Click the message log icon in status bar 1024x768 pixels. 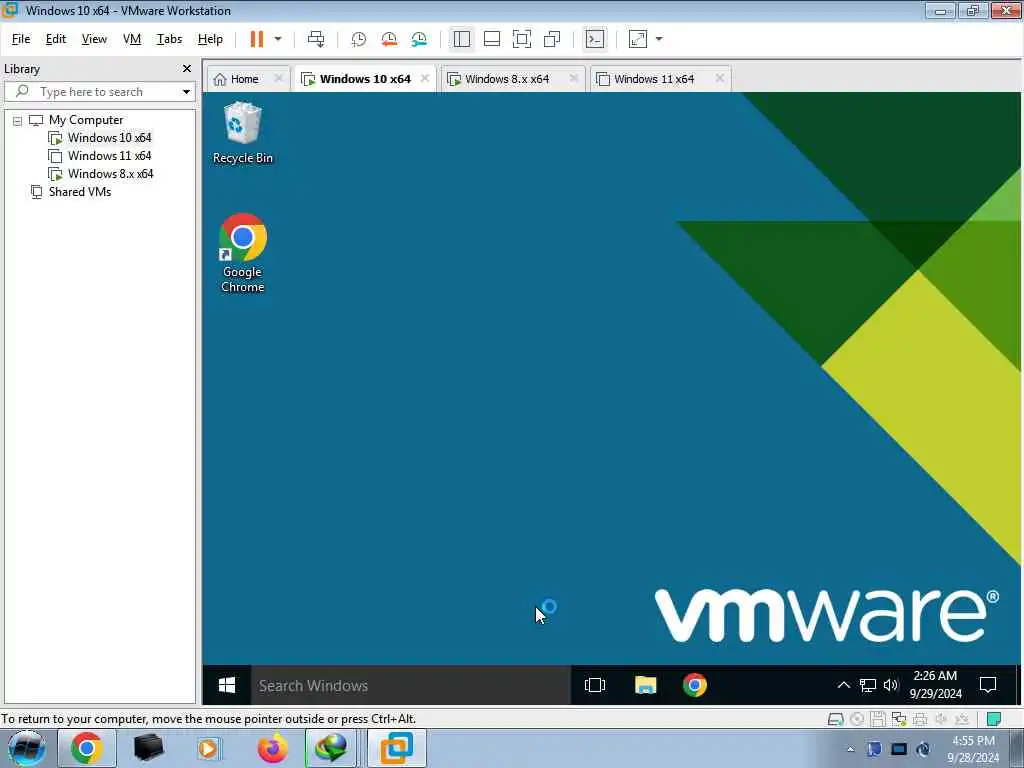coord(993,719)
